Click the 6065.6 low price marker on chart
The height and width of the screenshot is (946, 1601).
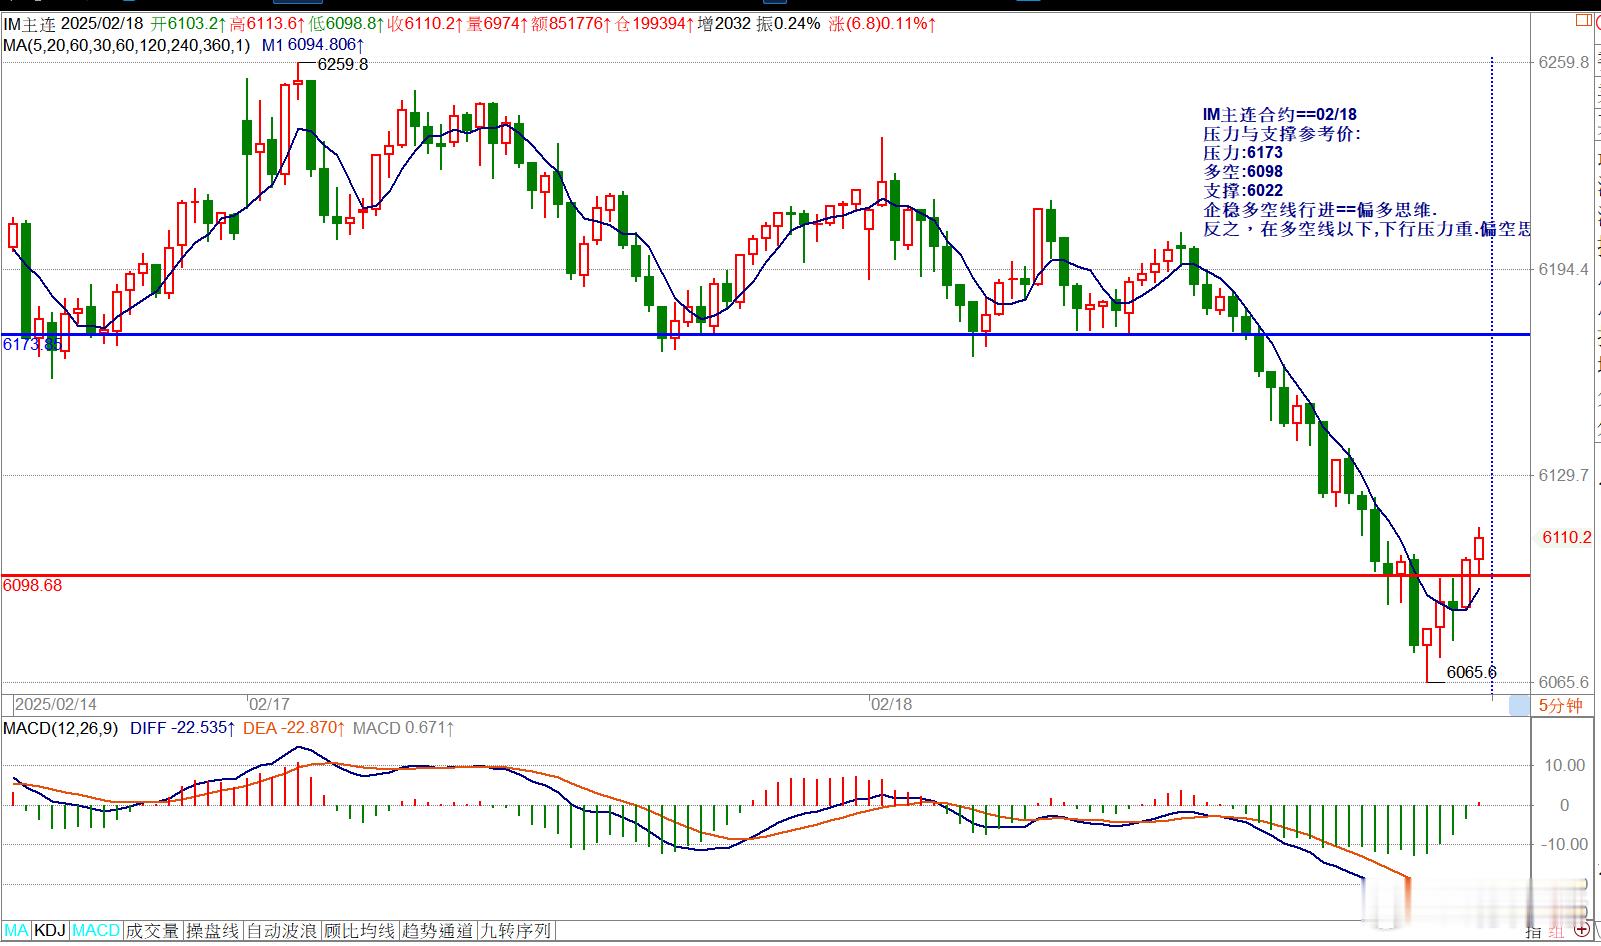1471,672
